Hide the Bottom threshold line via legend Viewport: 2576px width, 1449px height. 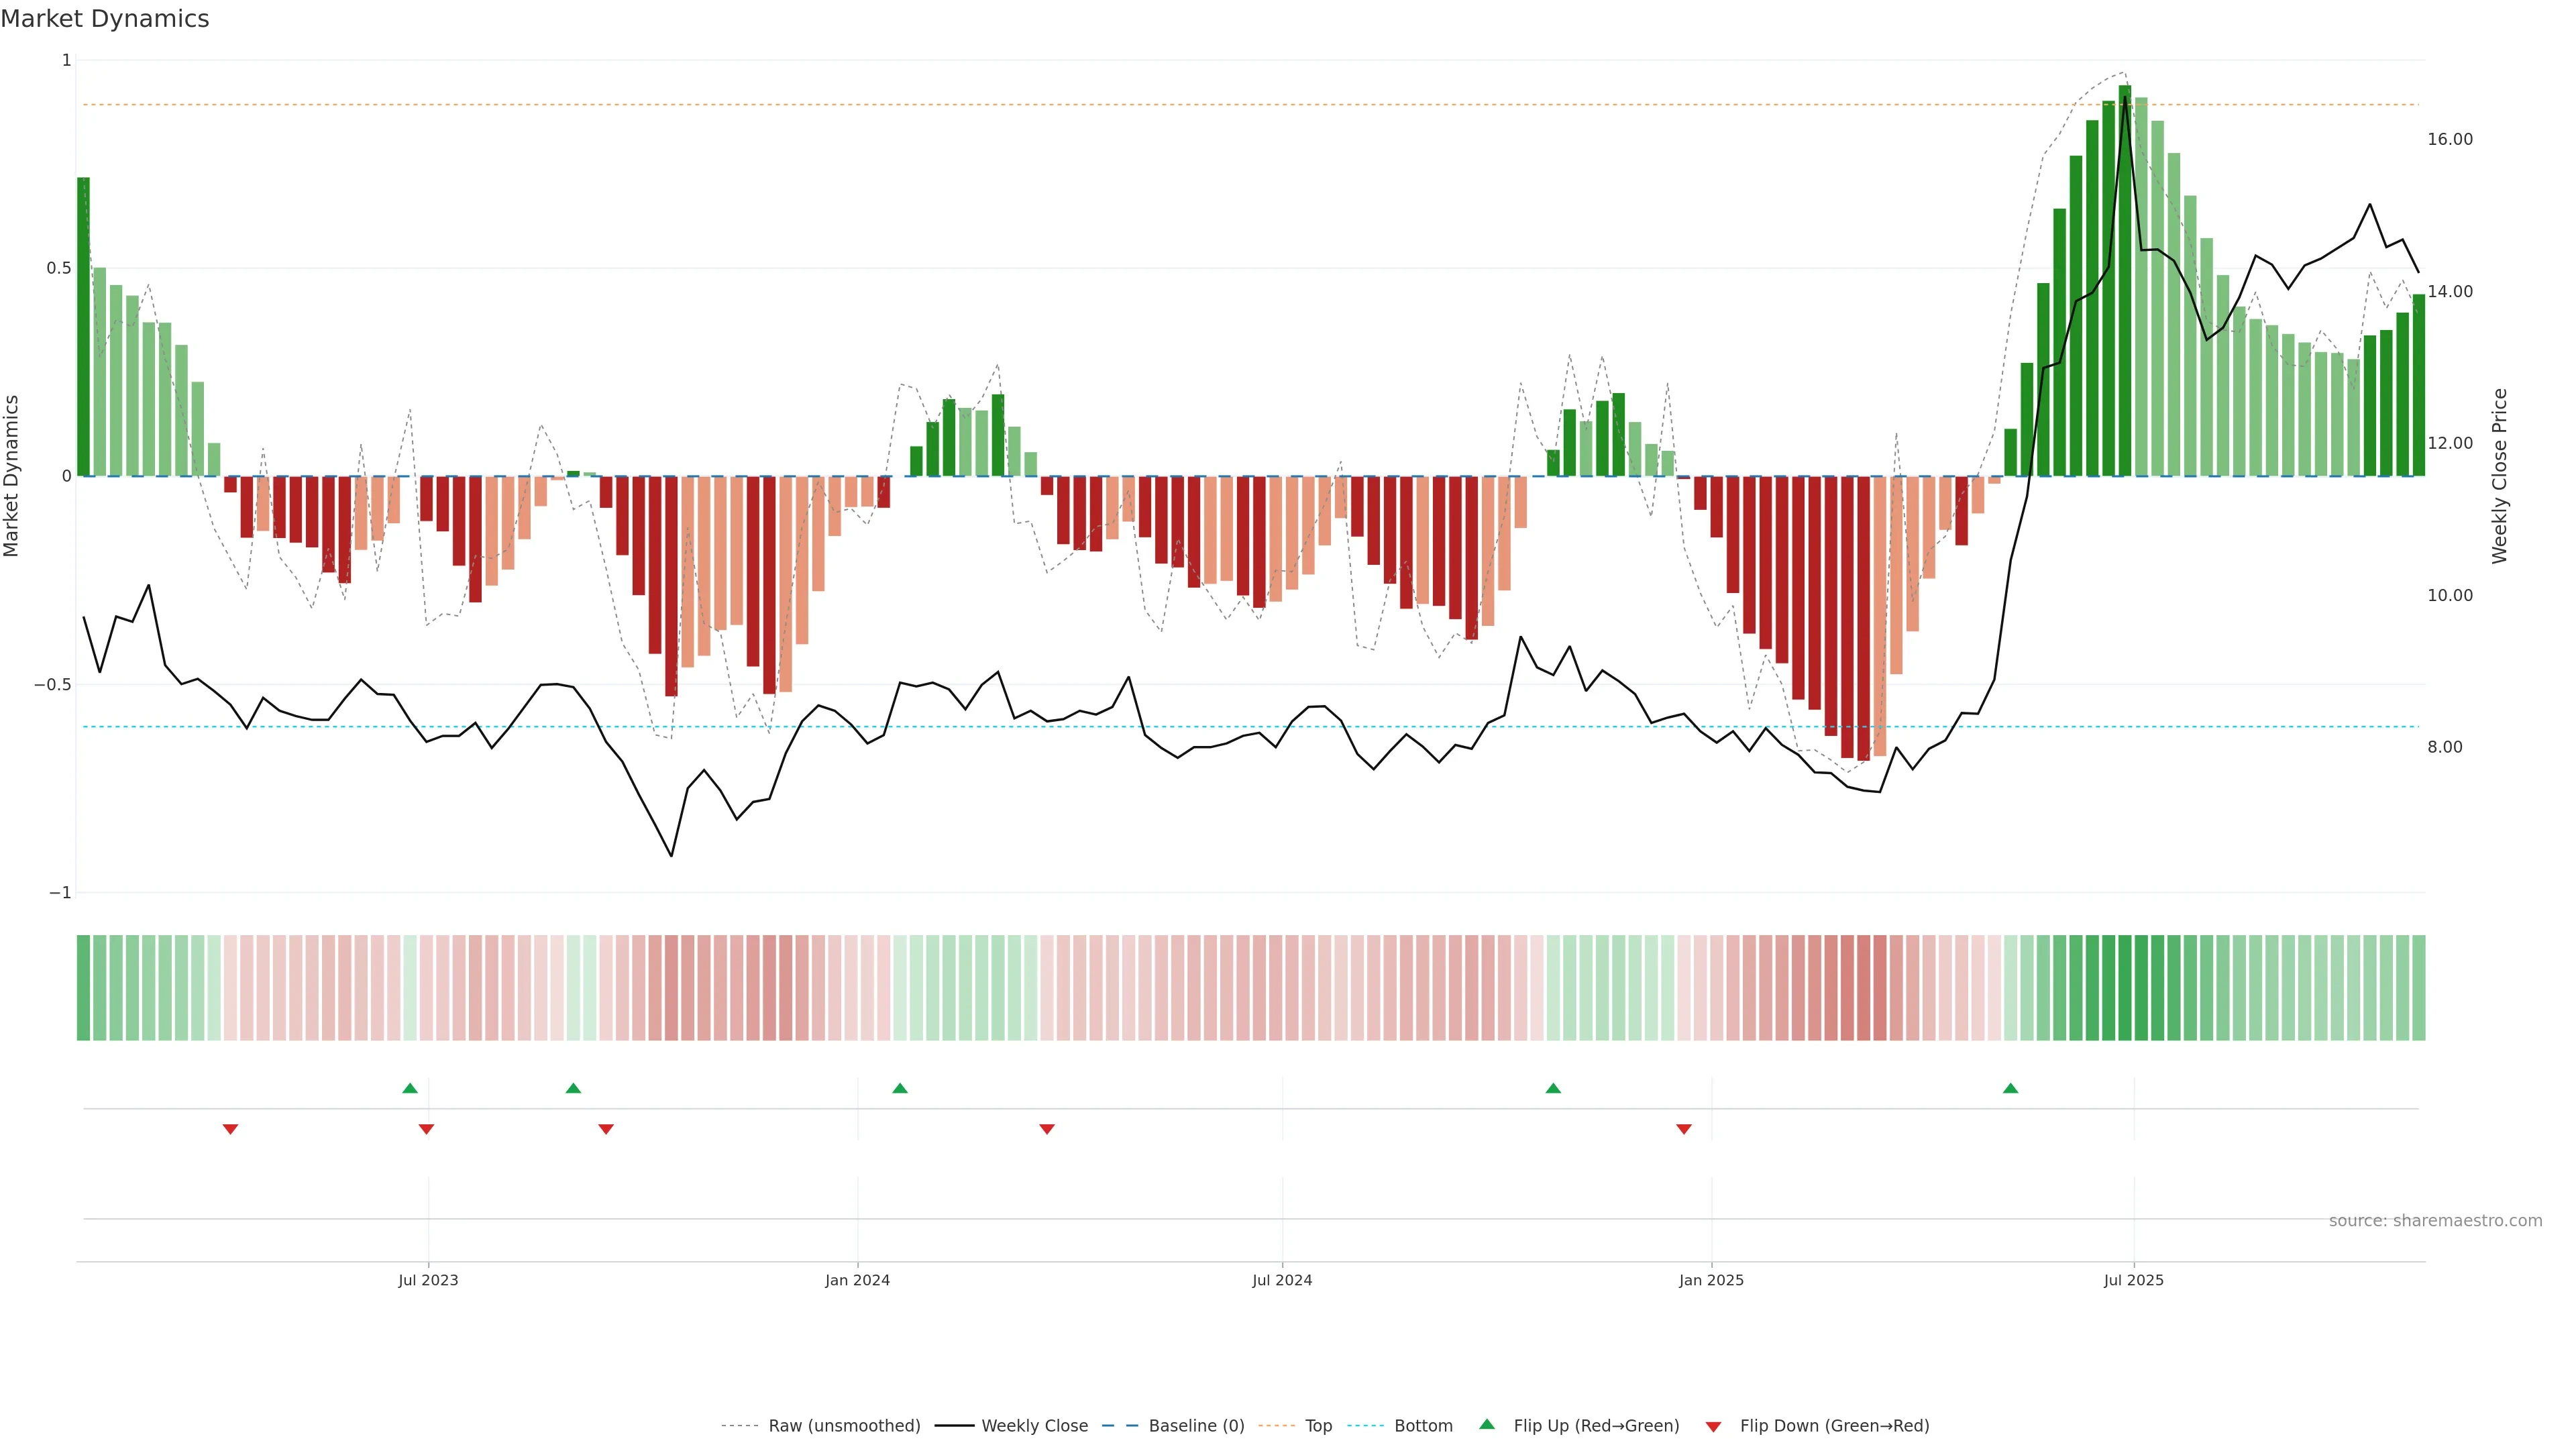click(1423, 1426)
